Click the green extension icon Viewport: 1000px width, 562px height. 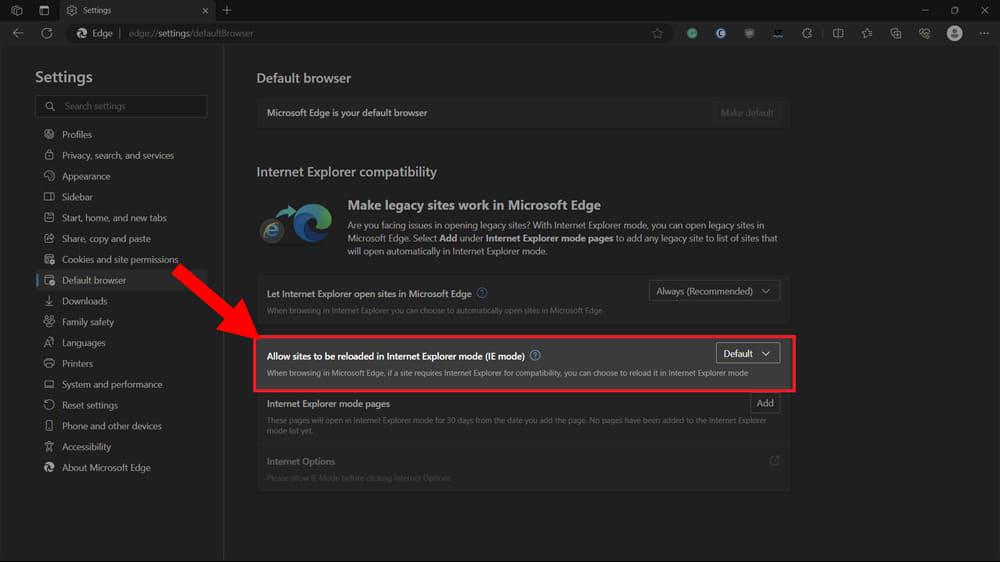click(x=692, y=33)
